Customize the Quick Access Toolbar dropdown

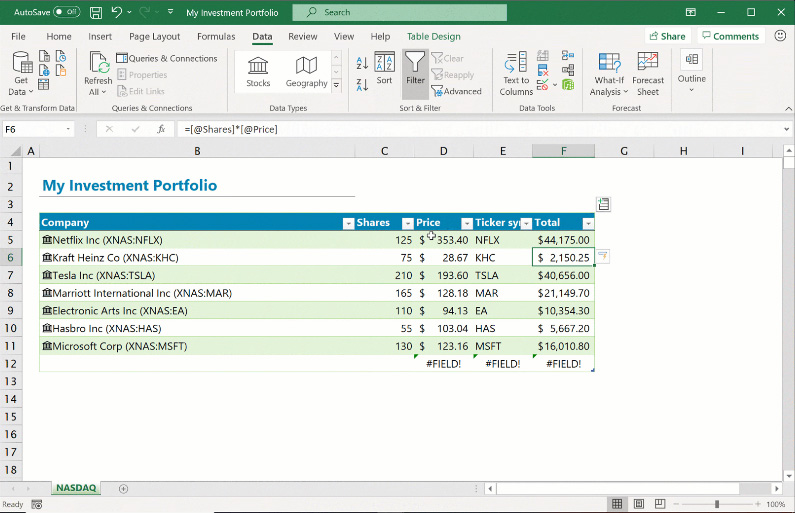(170, 11)
